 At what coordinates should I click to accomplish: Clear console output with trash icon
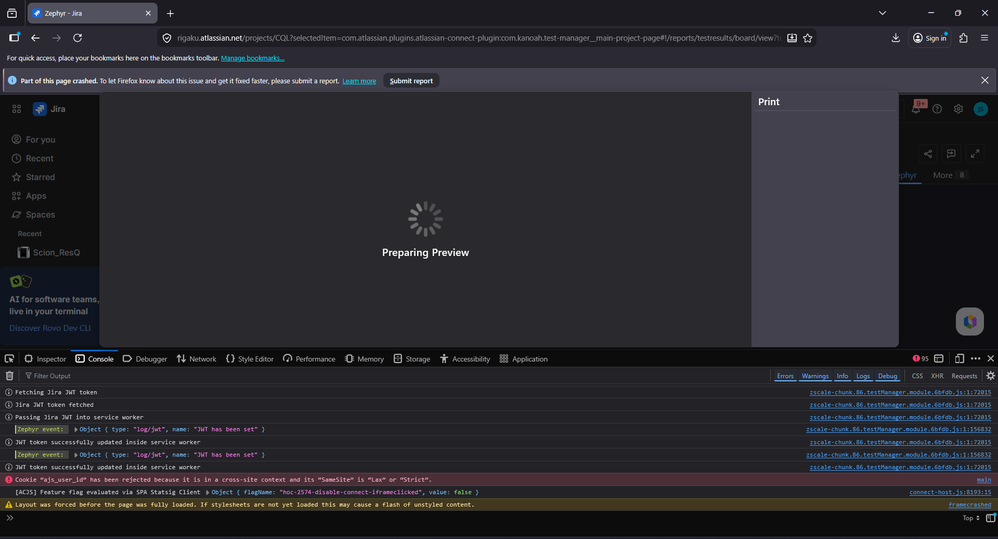[x=10, y=376]
